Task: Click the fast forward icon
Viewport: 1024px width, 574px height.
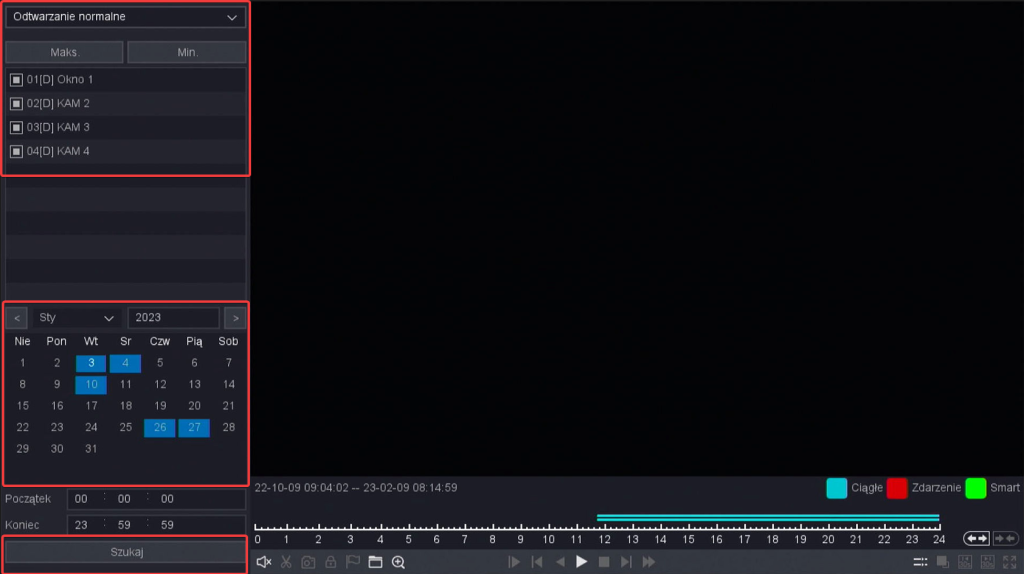Action: click(649, 562)
